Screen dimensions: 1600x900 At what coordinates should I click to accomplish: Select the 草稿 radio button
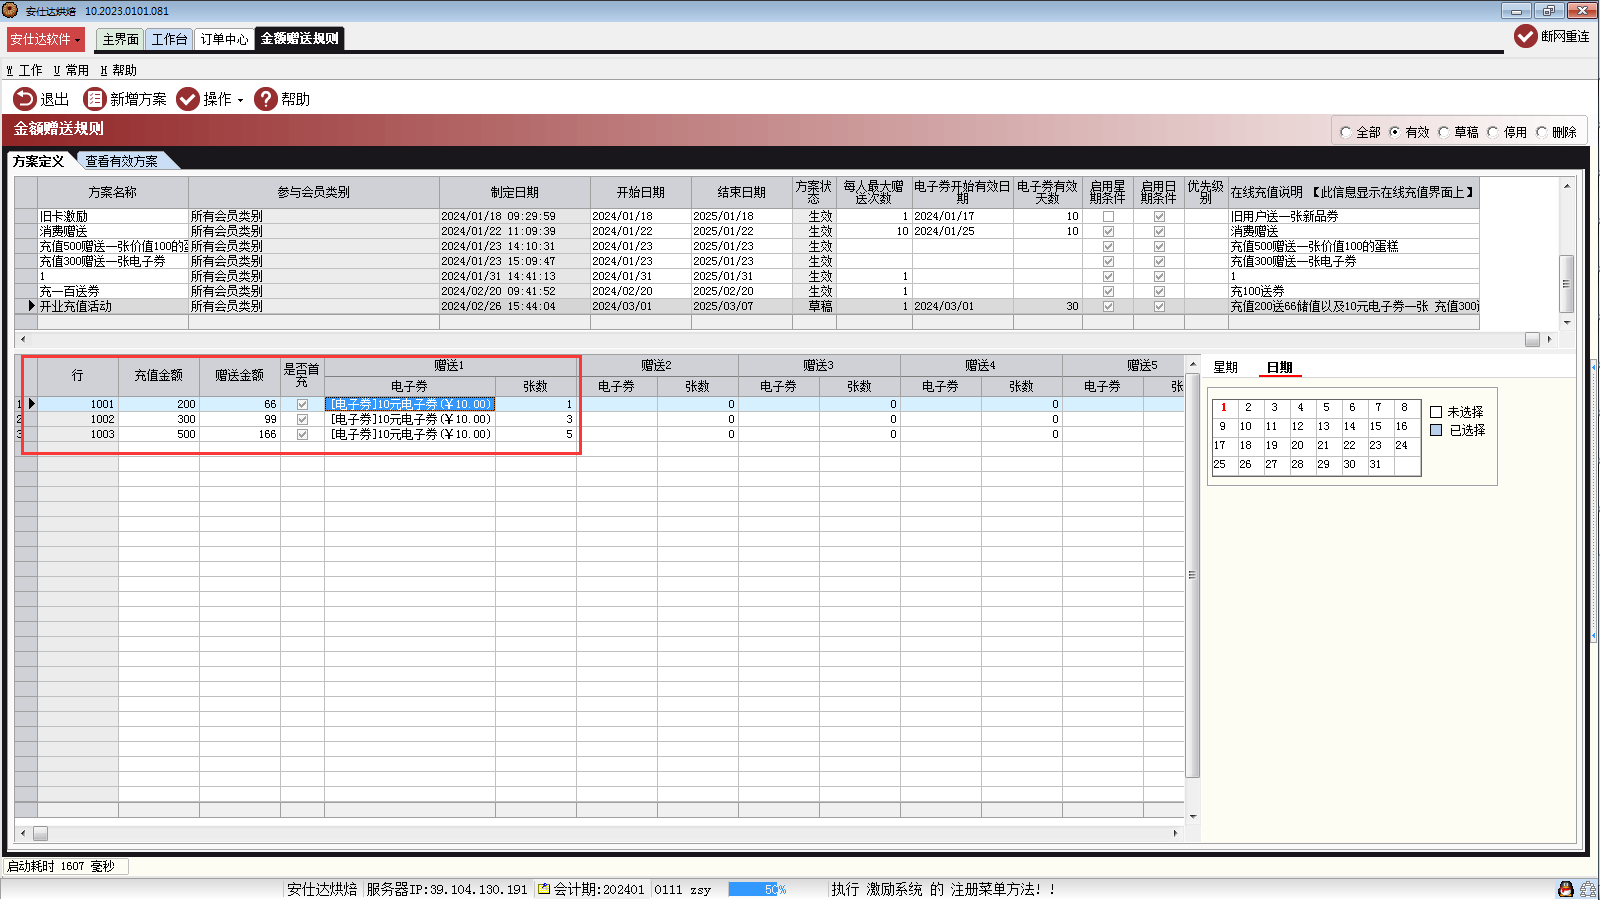[1444, 132]
